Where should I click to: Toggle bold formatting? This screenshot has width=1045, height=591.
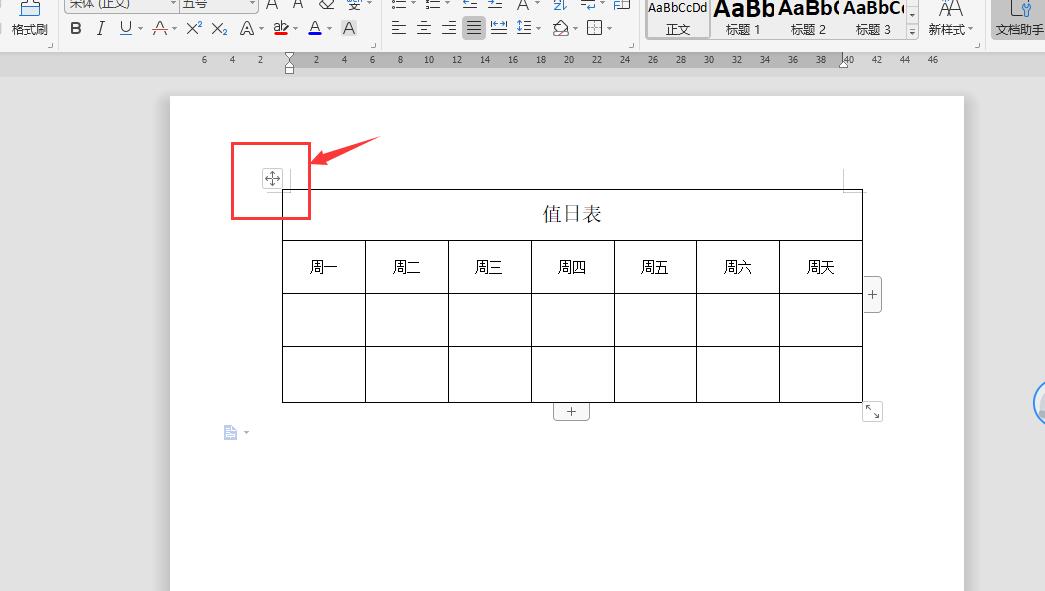(x=76, y=28)
